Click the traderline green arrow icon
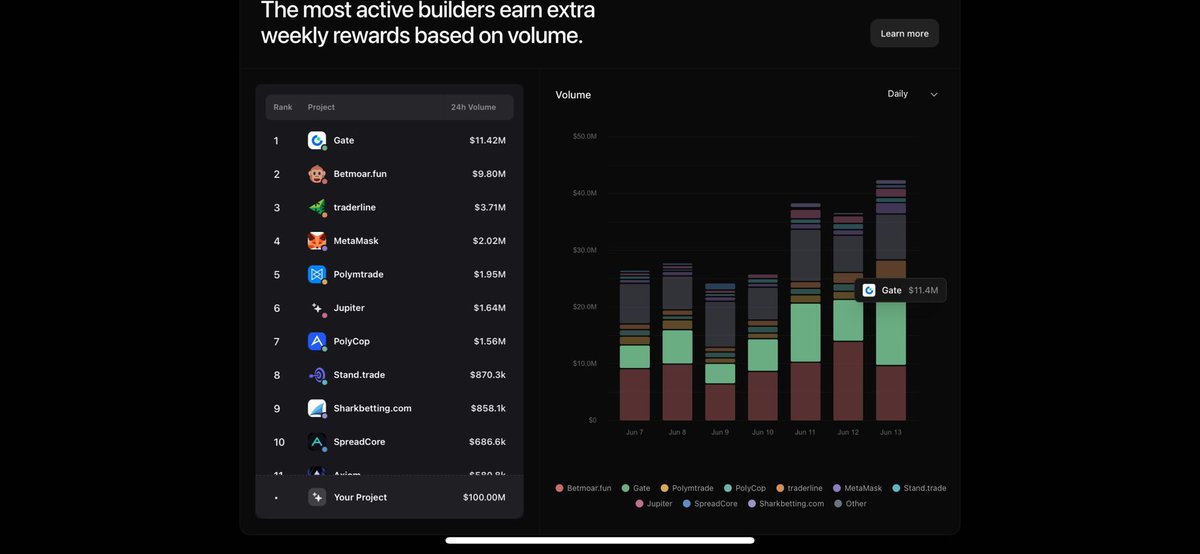Image resolution: width=1200 pixels, height=554 pixels. point(317,208)
